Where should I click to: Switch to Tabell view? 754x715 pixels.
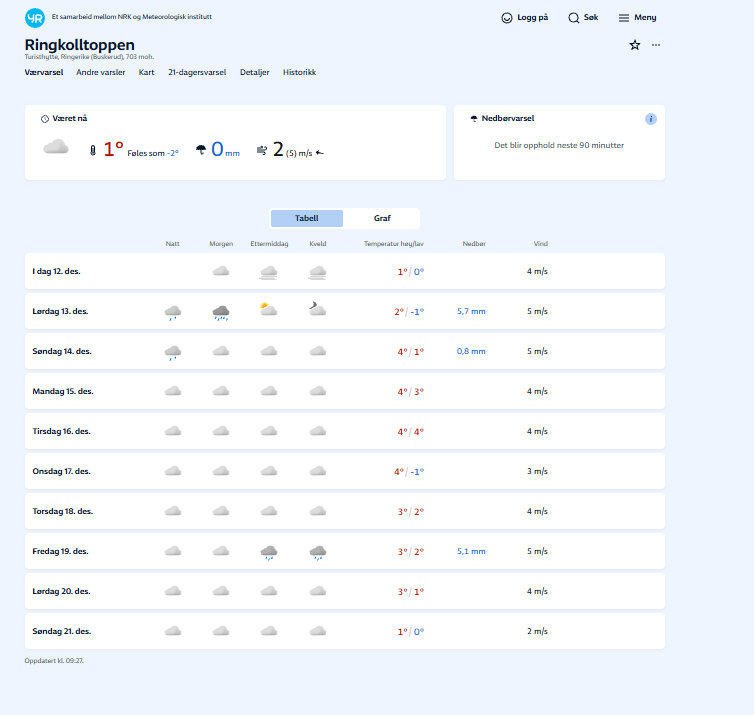click(x=307, y=218)
